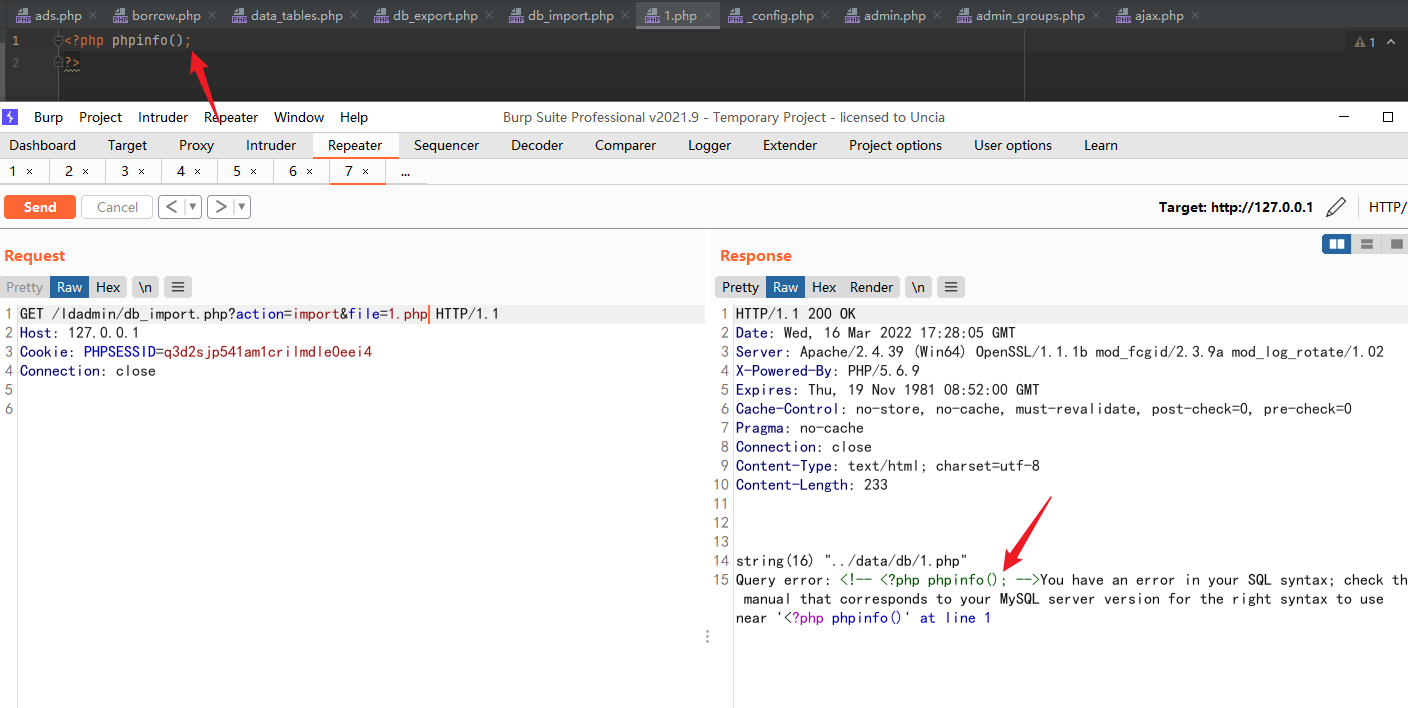Switch to the Comparer tab

625,145
